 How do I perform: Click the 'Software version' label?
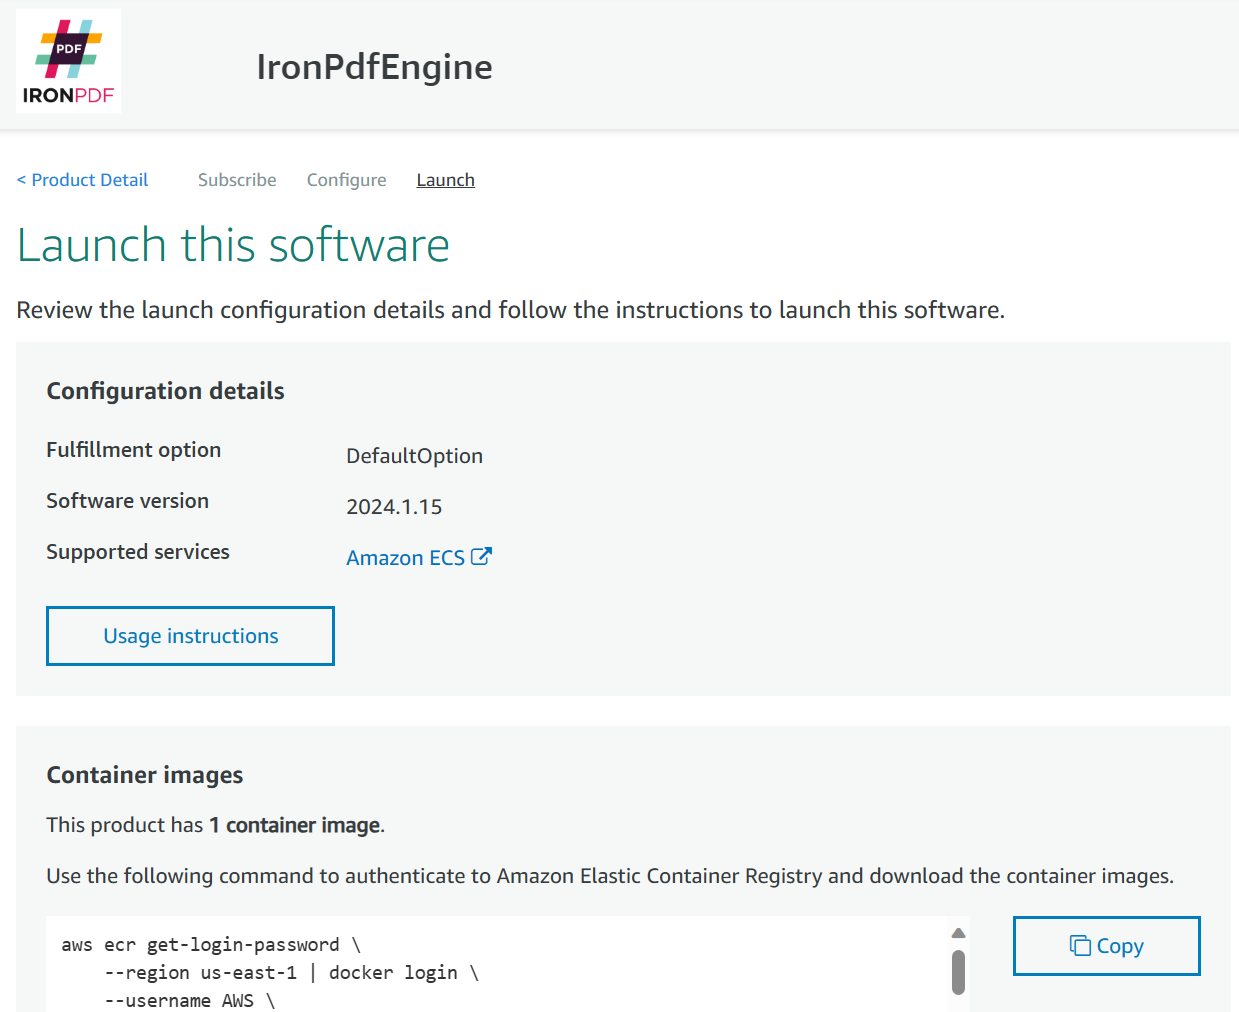pyautogui.click(x=128, y=501)
